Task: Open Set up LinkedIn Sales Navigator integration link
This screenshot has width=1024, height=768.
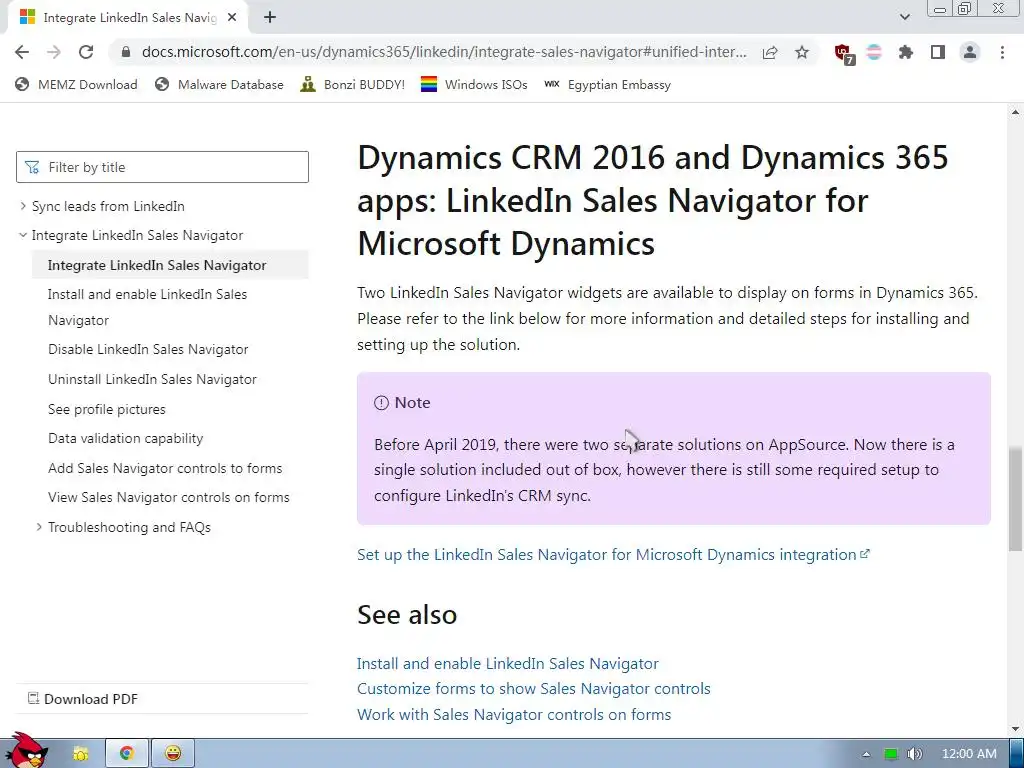Action: click(613, 554)
